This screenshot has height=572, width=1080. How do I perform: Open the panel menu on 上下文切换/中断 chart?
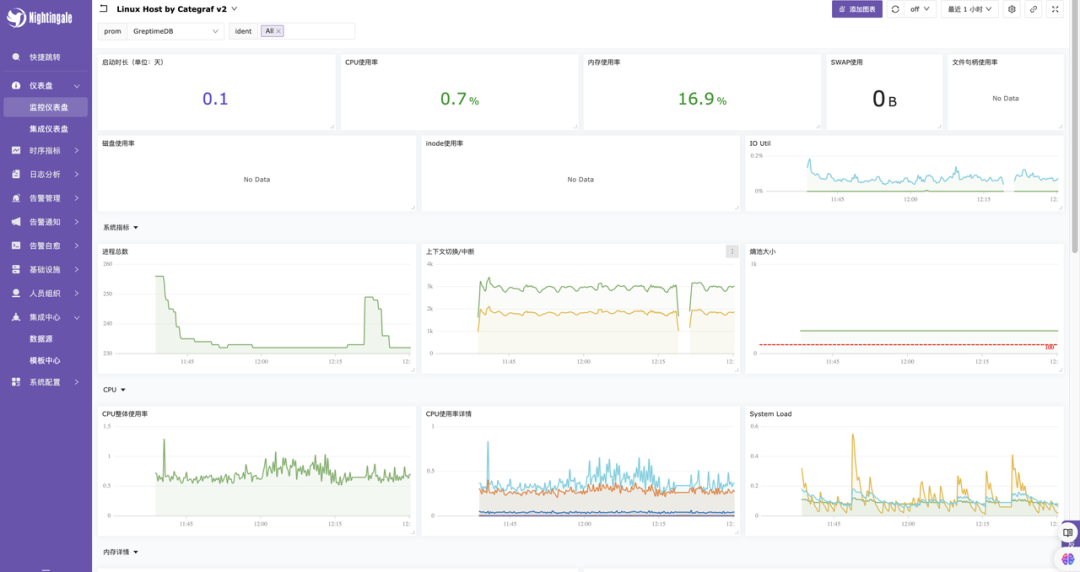tap(732, 252)
